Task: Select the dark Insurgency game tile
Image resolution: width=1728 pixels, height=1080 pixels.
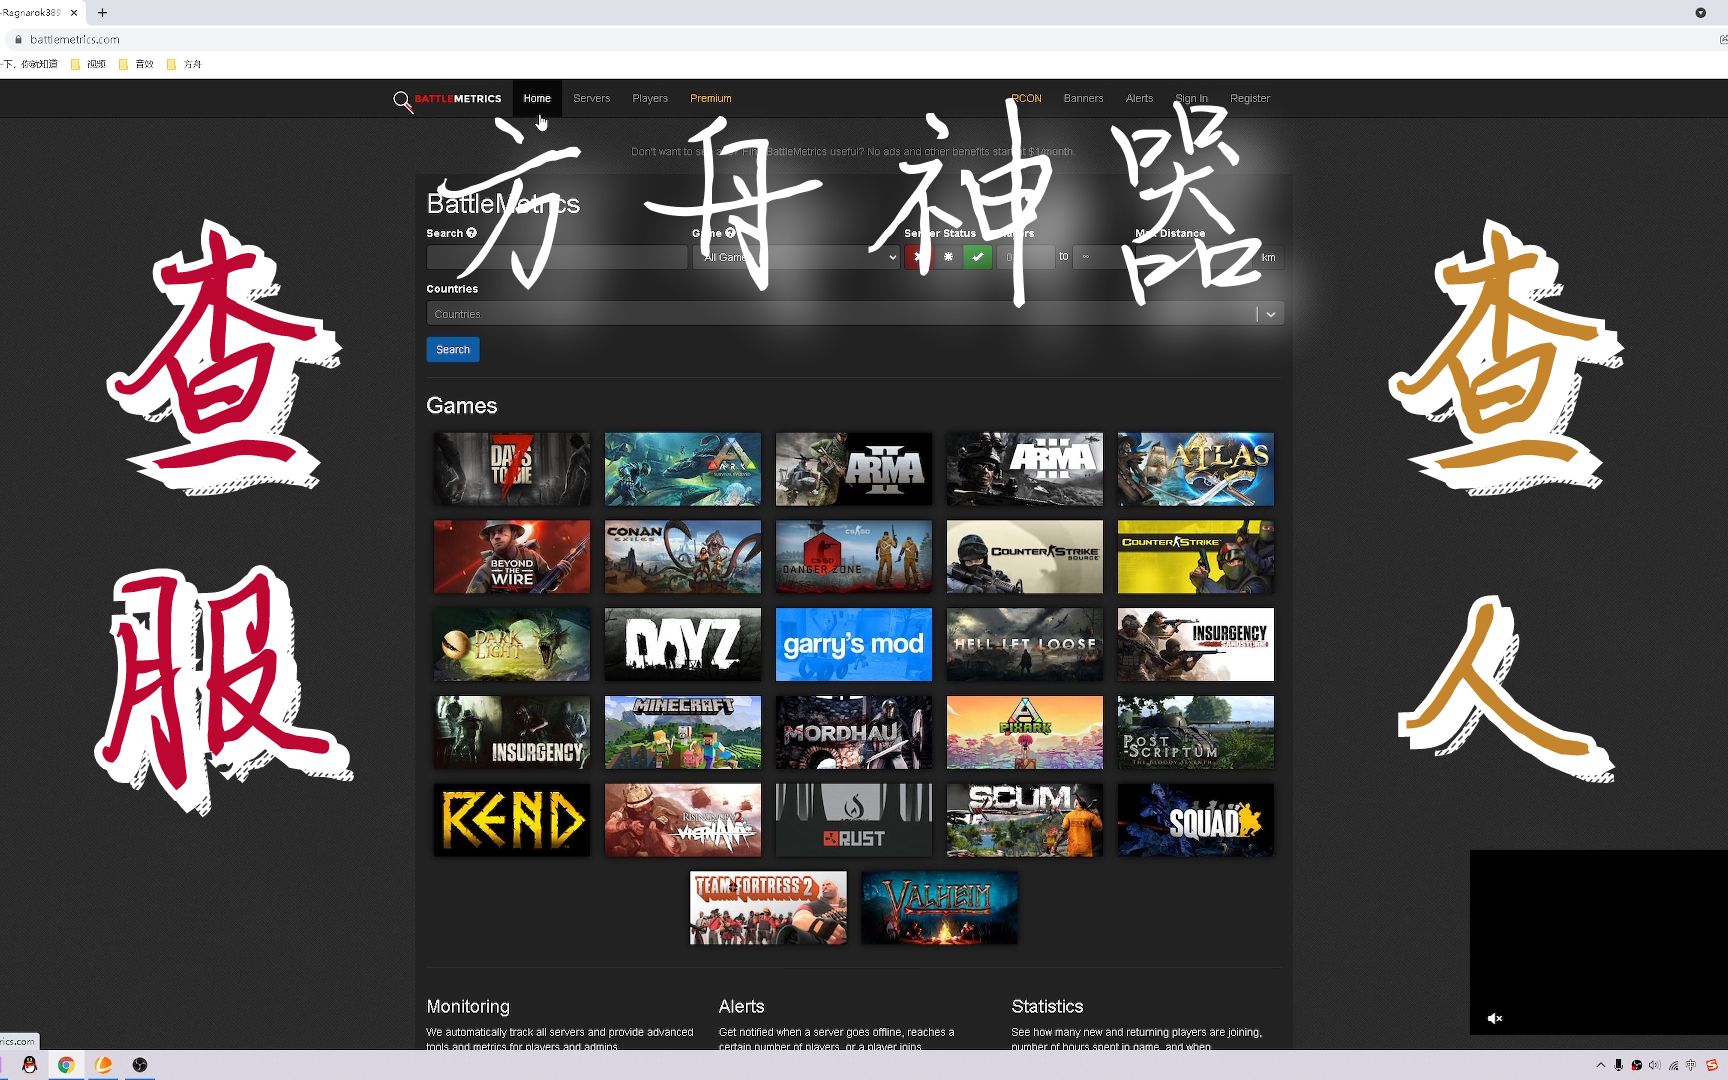Action: [512, 733]
